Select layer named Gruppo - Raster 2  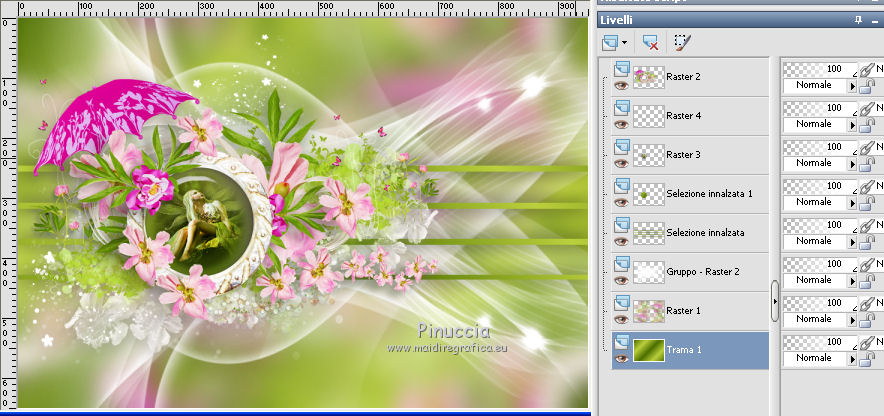pos(702,271)
